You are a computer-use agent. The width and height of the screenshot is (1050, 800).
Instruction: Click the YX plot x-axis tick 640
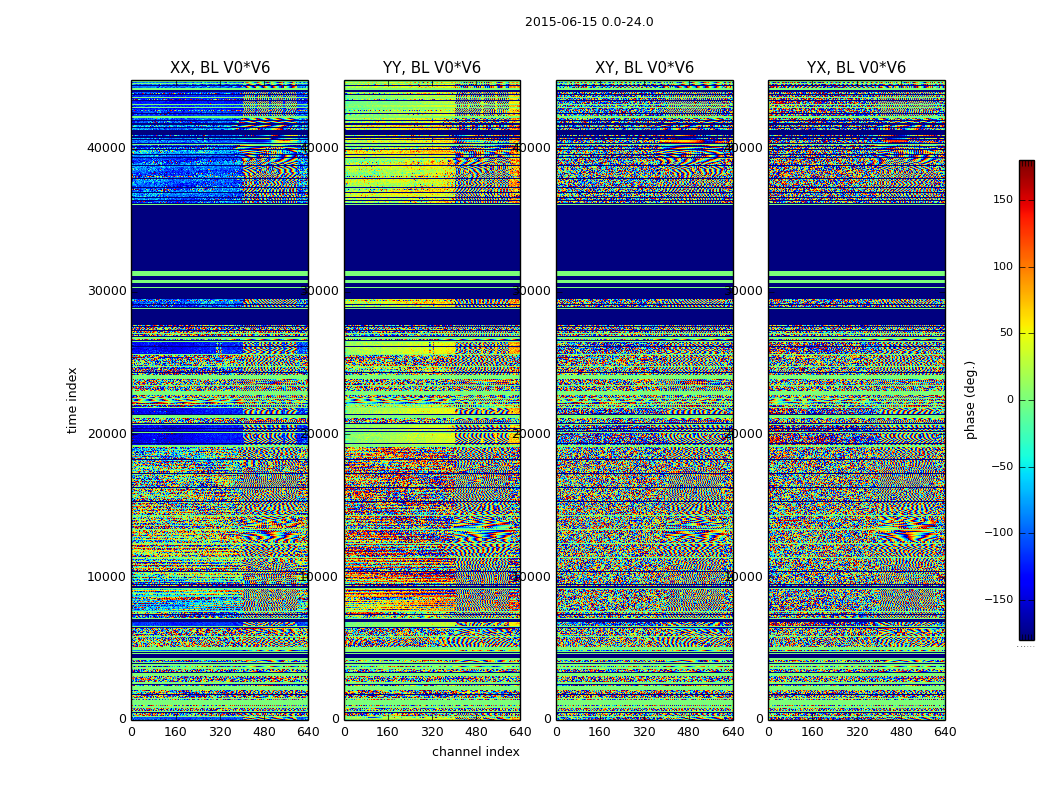(x=945, y=732)
